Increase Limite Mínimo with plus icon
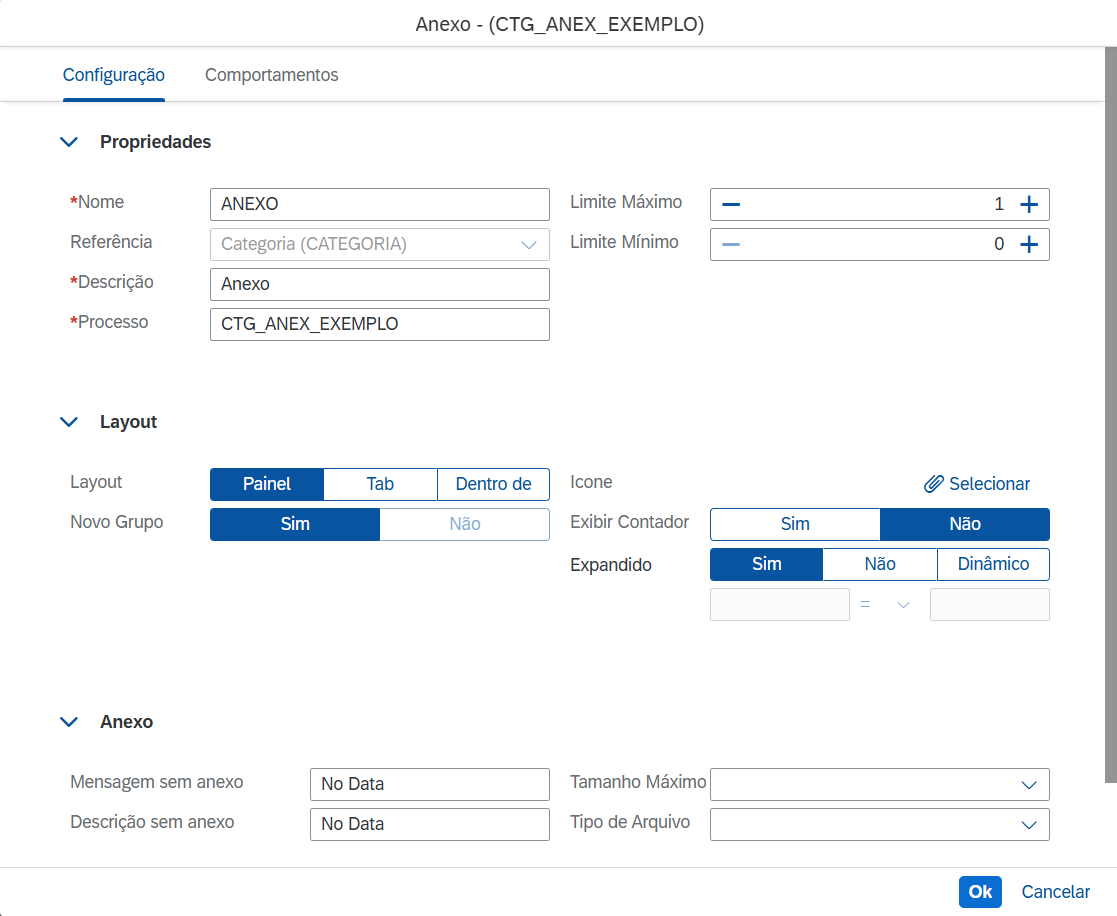Viewport: 1117px width, 916px height. point(1029,245)
